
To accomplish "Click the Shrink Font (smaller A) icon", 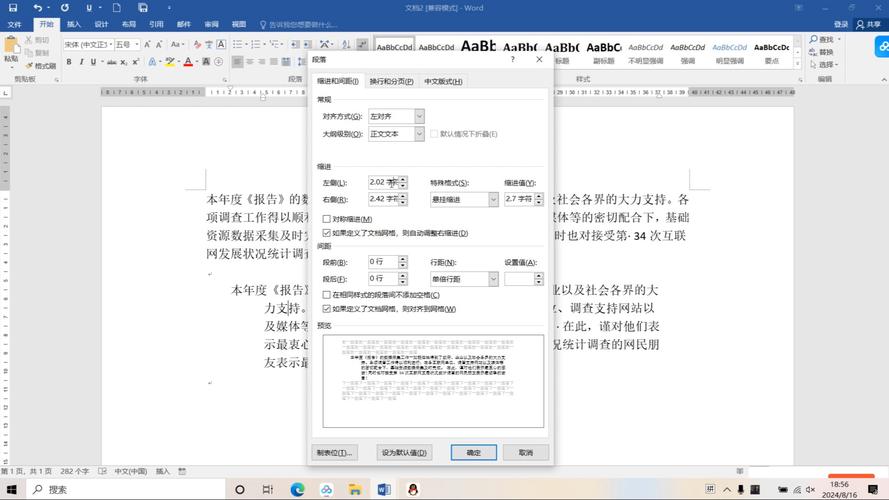I will point(159,44).
